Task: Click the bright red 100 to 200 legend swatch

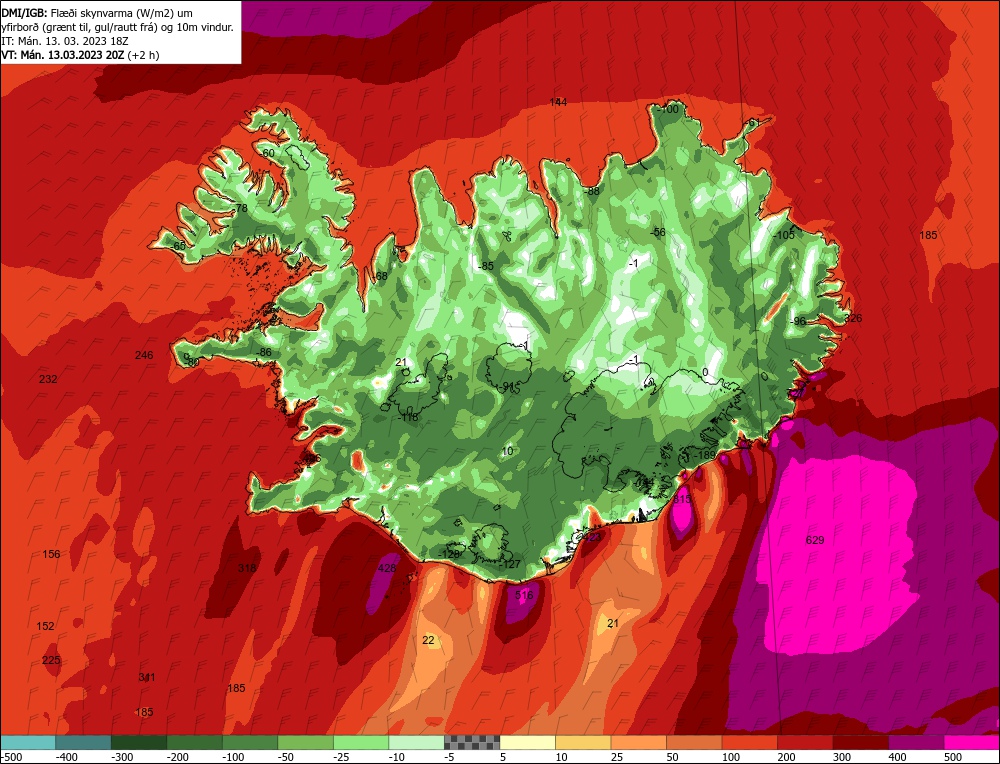Action: pos(749,742)
